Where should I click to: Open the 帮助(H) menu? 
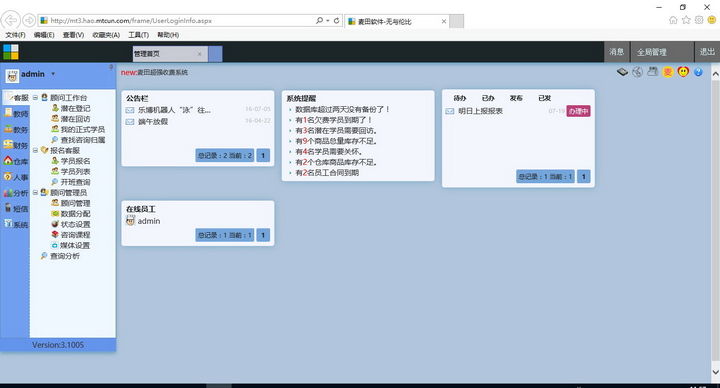click(168, 35)
